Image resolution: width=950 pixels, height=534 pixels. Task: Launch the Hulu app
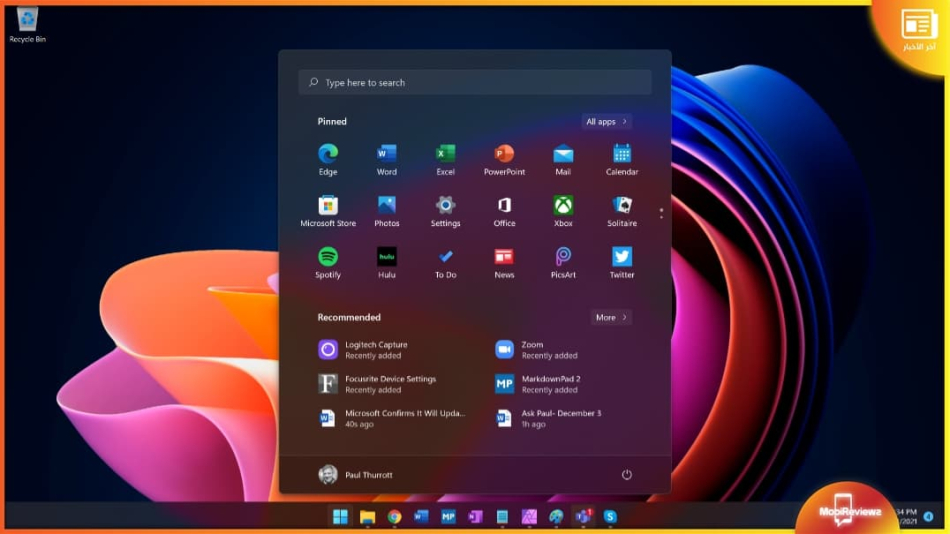(387, 263)
